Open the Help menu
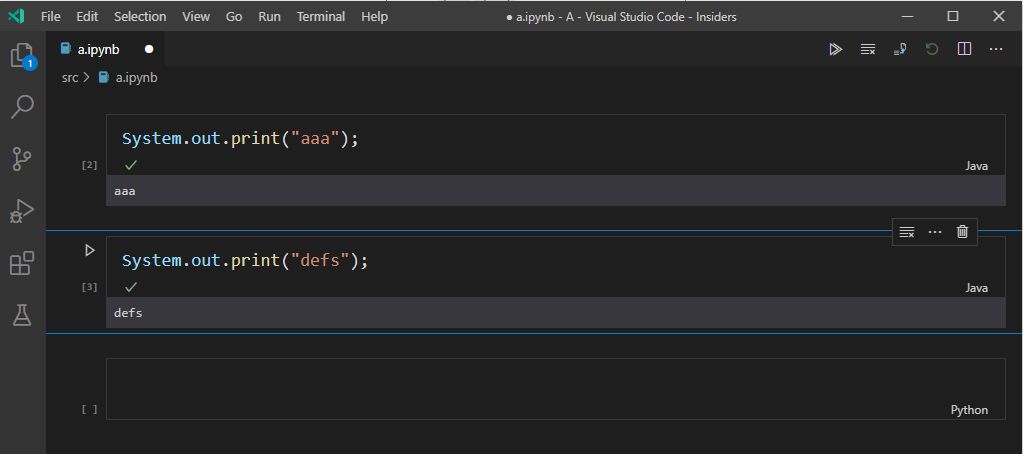Screen dimensions: 1023x454 [374, 17]
